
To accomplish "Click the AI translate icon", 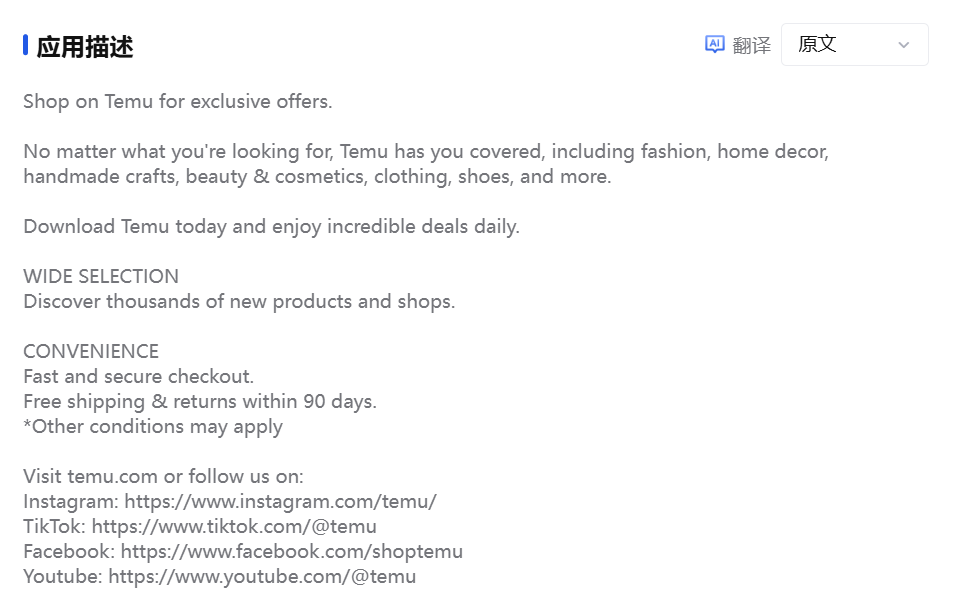I will (714, 45).
